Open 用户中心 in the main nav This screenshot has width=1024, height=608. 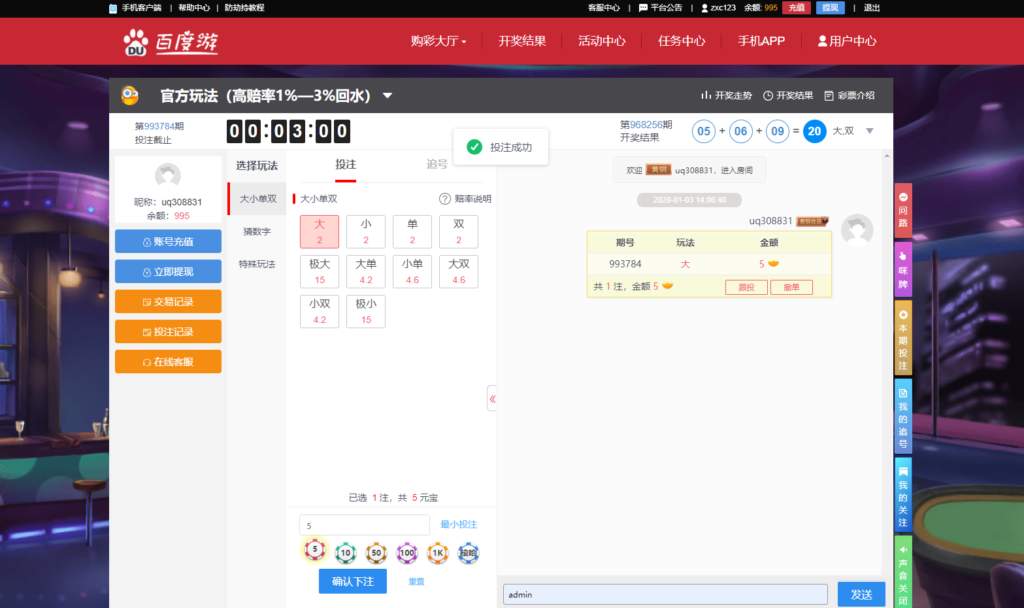click(847, 41)
